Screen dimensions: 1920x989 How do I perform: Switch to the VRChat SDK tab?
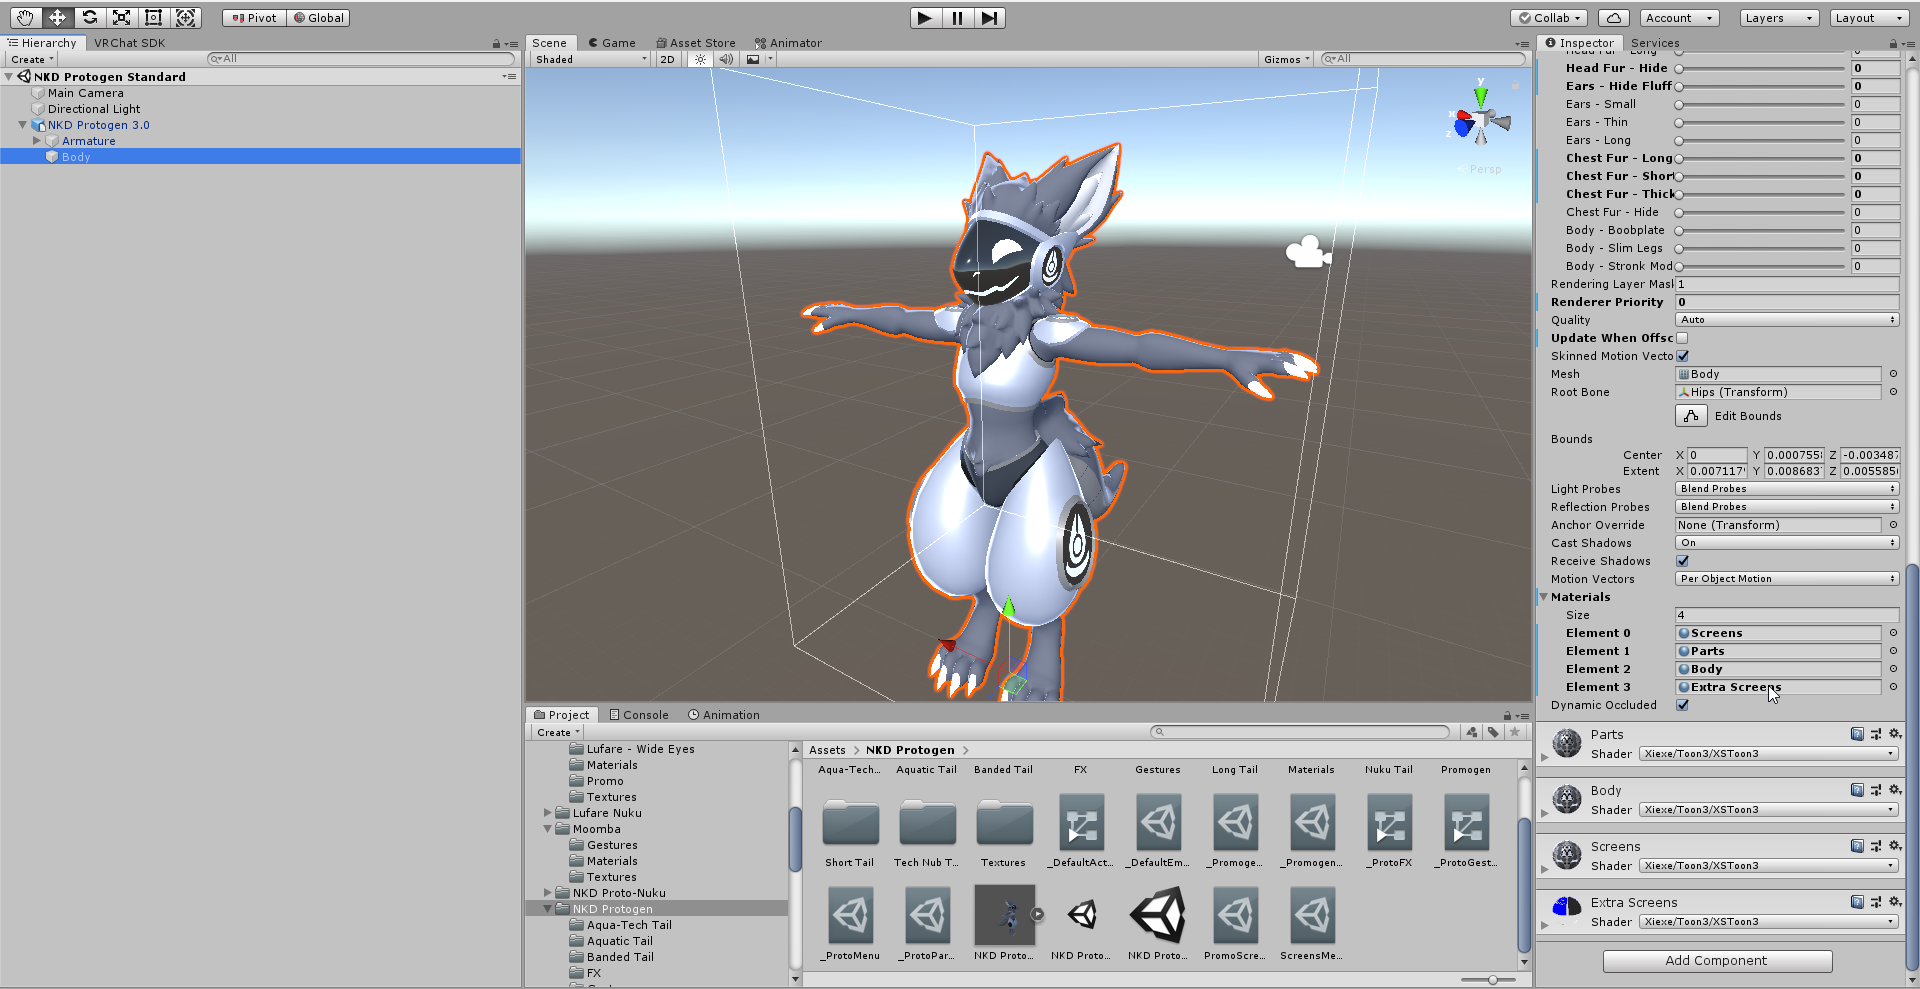coord(129,43)
